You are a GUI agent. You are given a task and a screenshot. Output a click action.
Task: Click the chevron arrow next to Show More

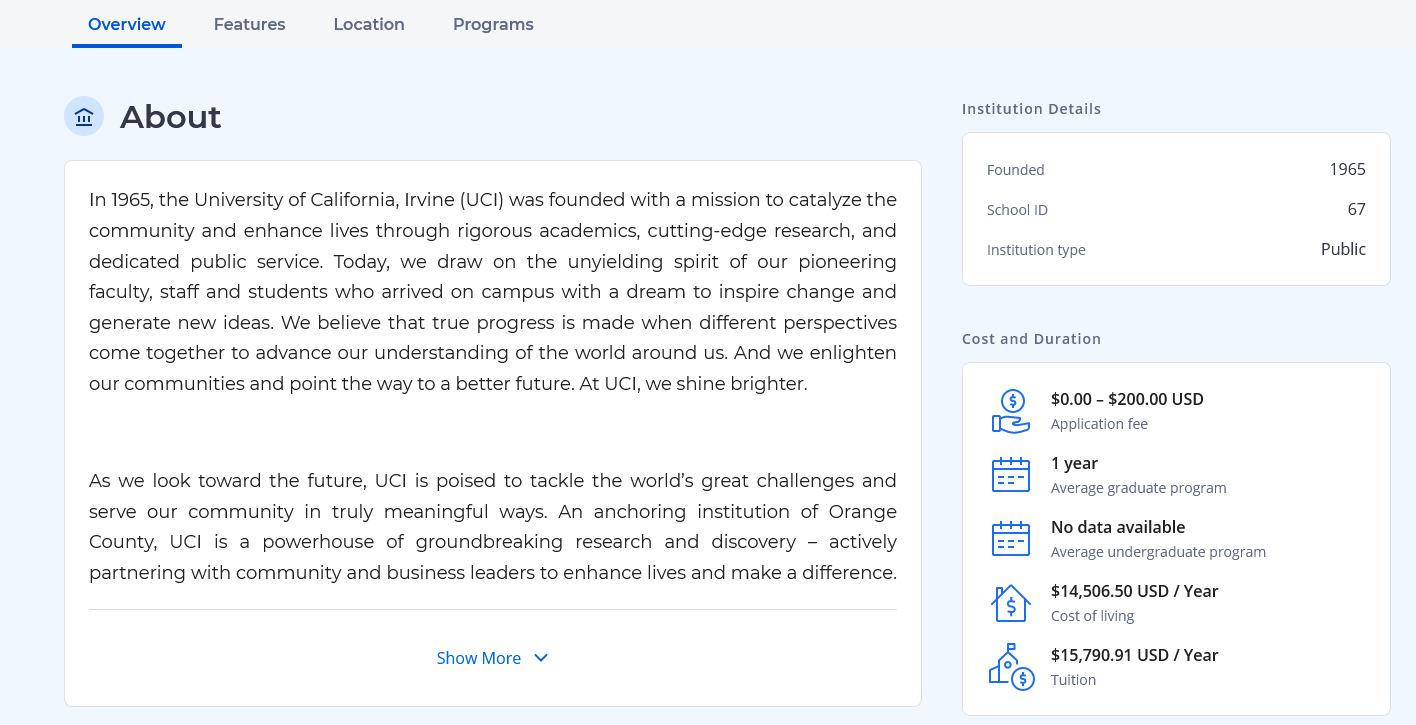[x=541, y=658]
